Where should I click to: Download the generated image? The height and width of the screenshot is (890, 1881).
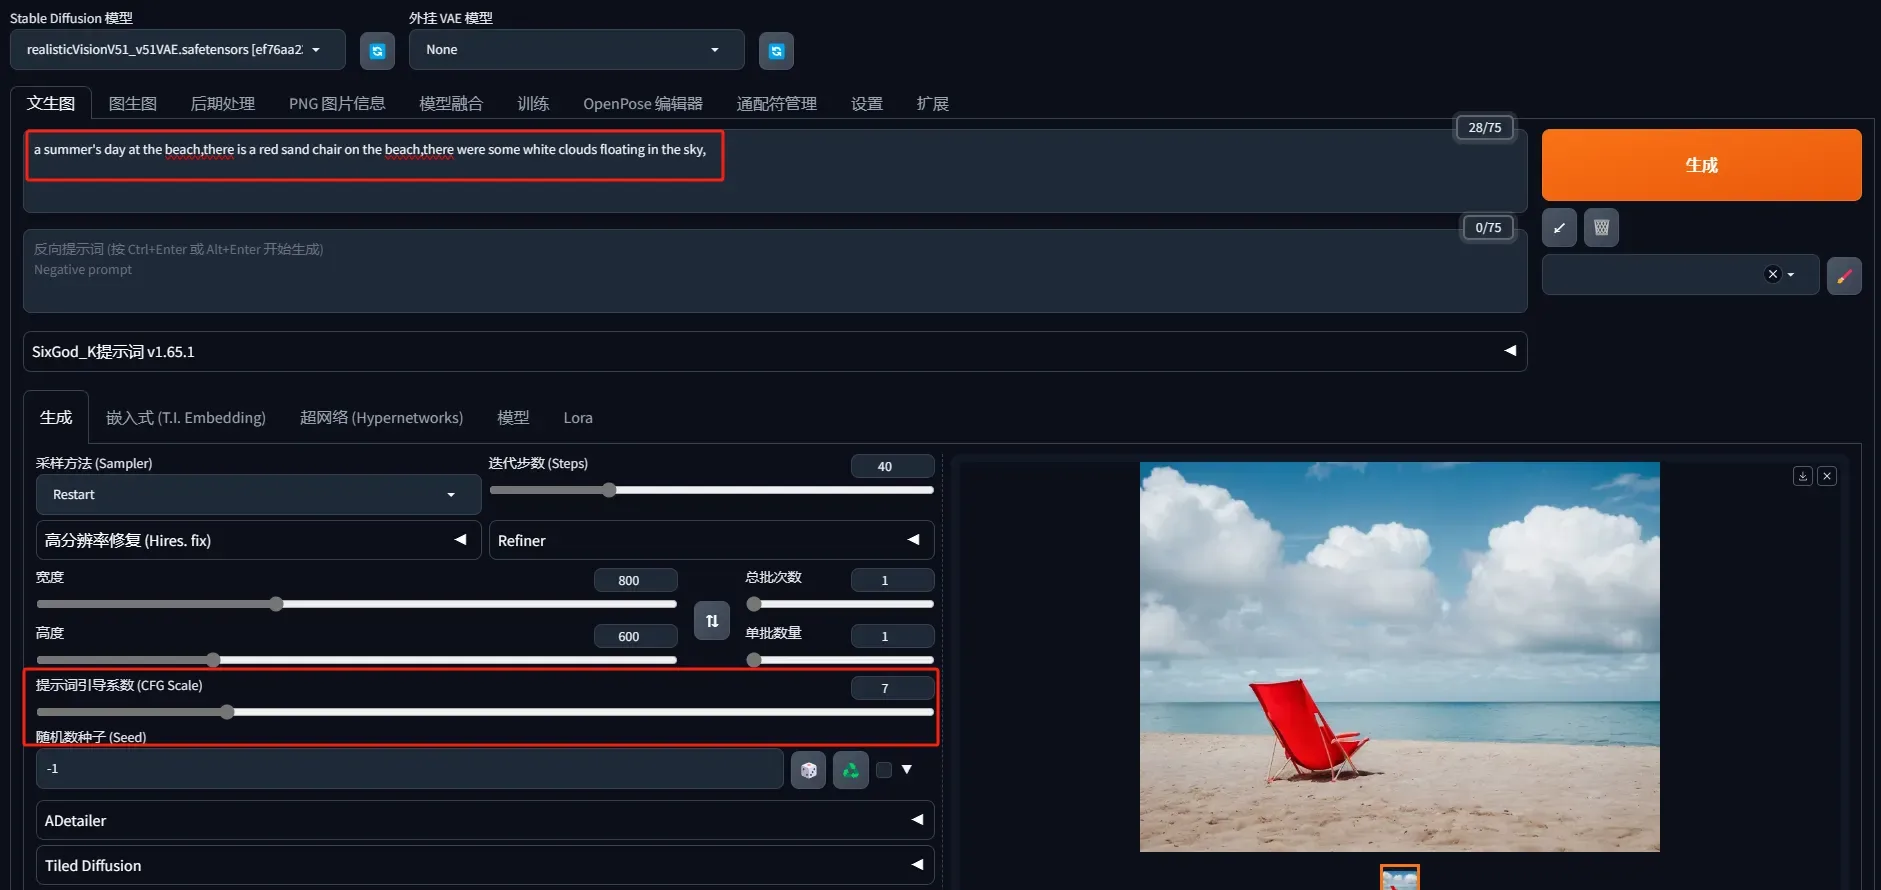(1803, 476)
